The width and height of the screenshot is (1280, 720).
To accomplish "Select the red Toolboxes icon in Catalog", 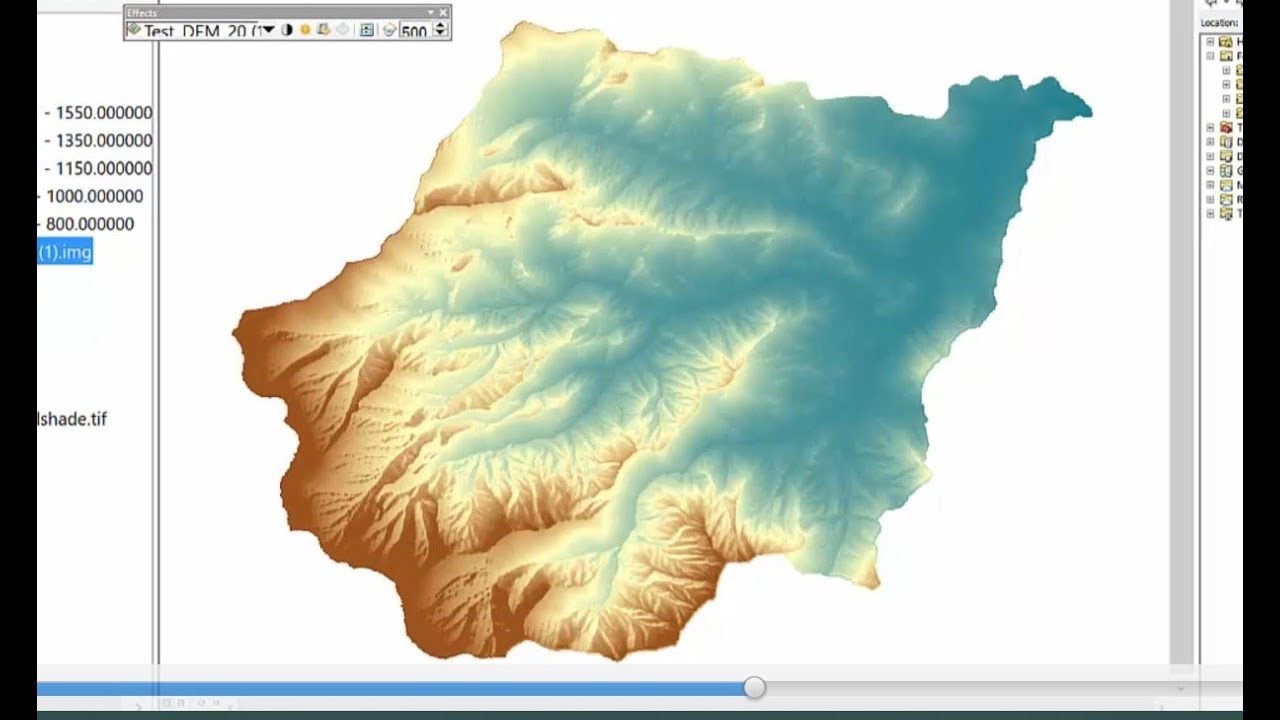I will pos(1227,128).
